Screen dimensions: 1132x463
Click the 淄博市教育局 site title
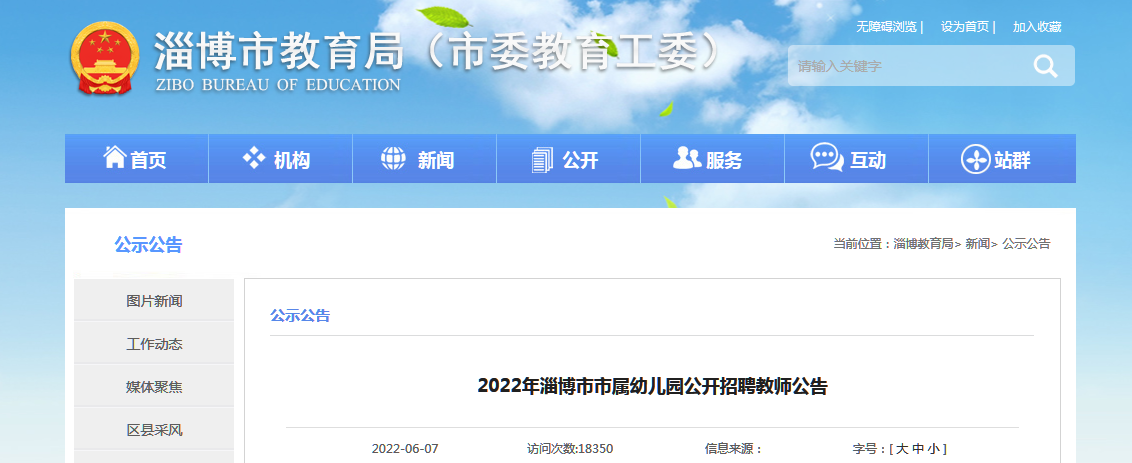pyautogui.click(x=278, y=53)
